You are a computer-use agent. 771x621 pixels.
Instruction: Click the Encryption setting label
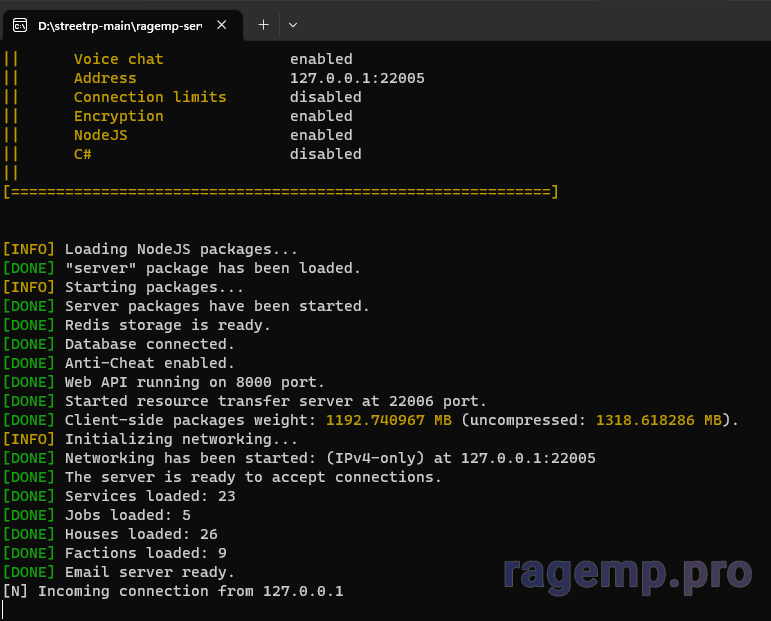click(x=118, y=116)
